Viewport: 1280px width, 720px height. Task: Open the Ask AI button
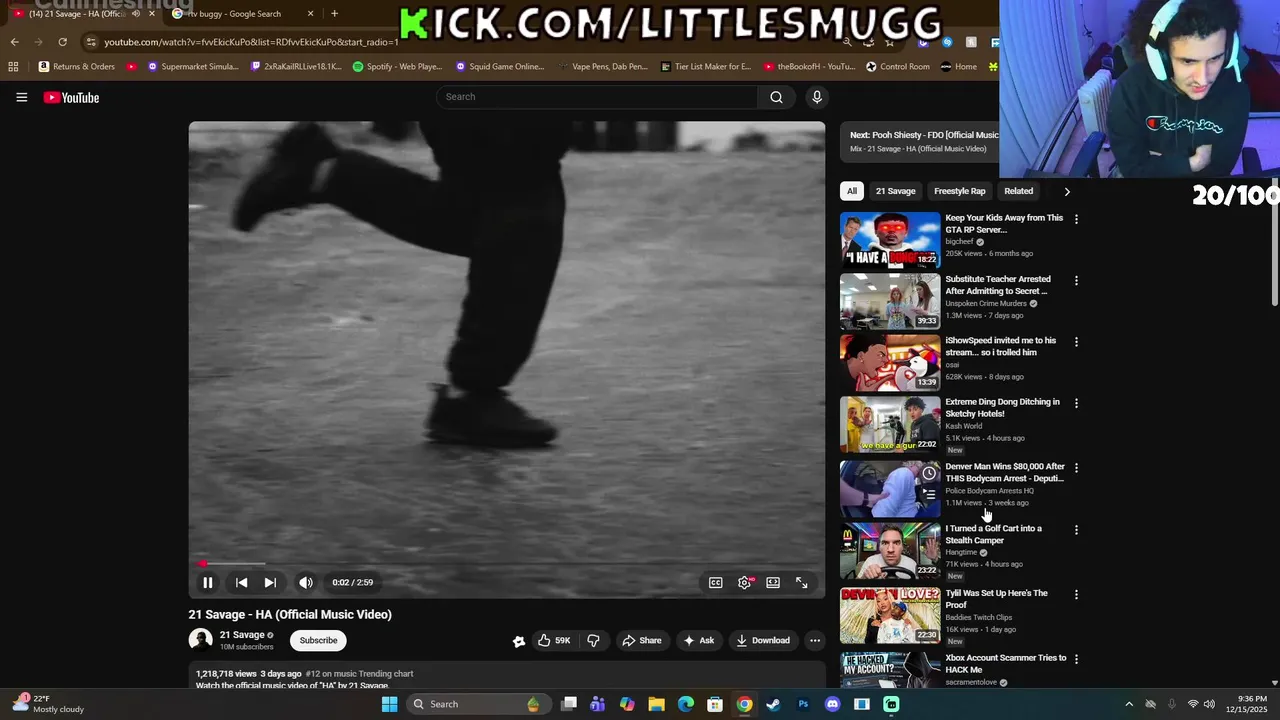[x=698, y=640]
